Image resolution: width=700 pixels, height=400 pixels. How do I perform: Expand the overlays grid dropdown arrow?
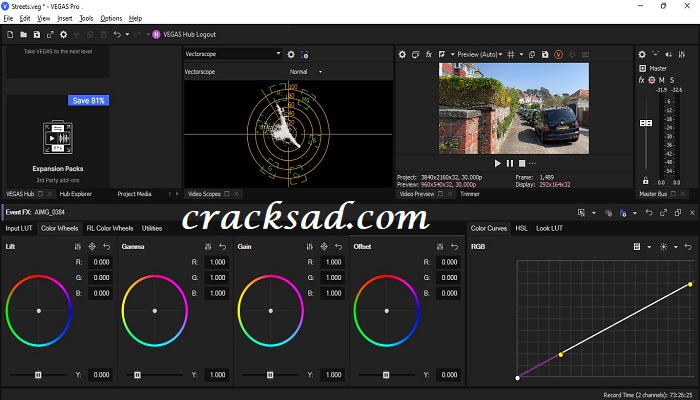pos(521,54)
